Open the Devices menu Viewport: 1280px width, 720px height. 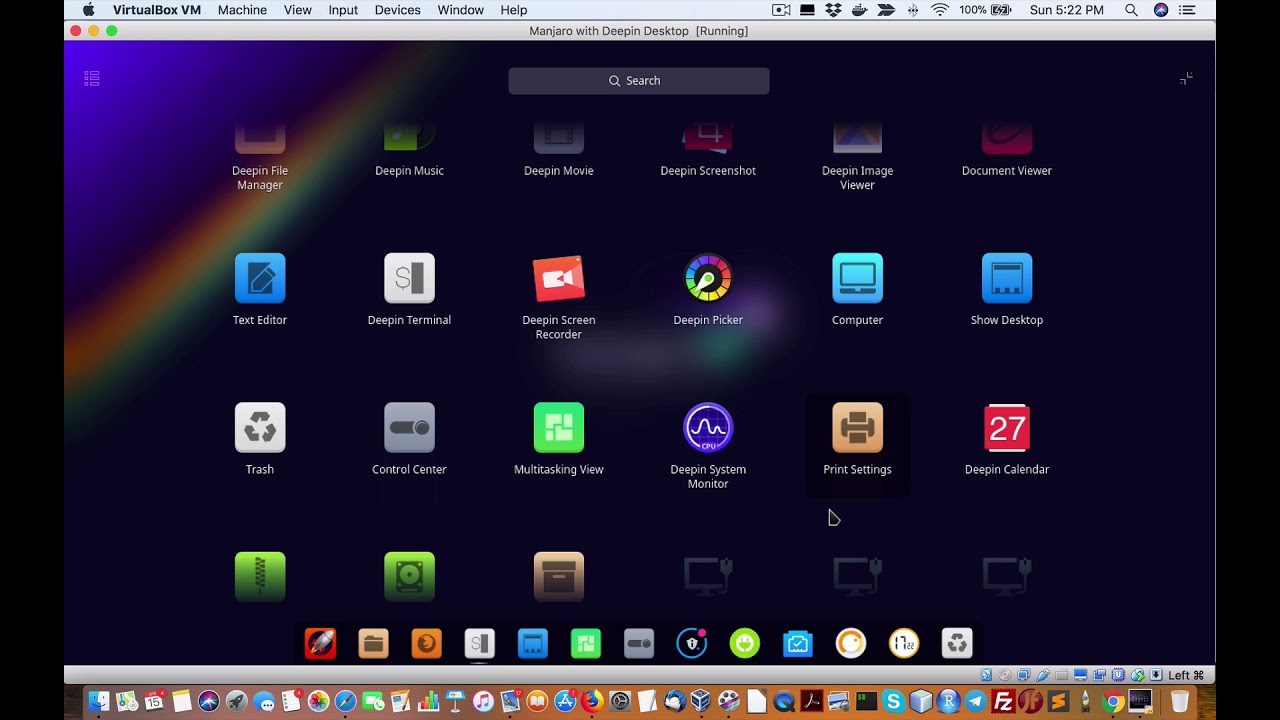pos(397,10)
